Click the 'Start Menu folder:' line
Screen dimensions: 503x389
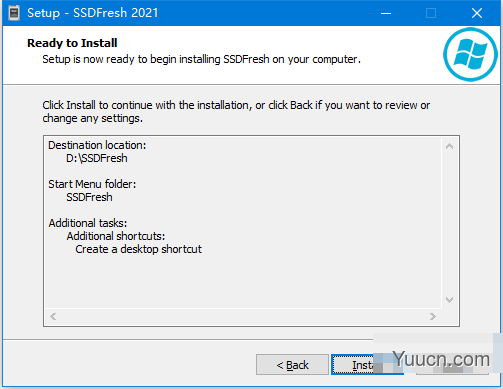[92, 184]
